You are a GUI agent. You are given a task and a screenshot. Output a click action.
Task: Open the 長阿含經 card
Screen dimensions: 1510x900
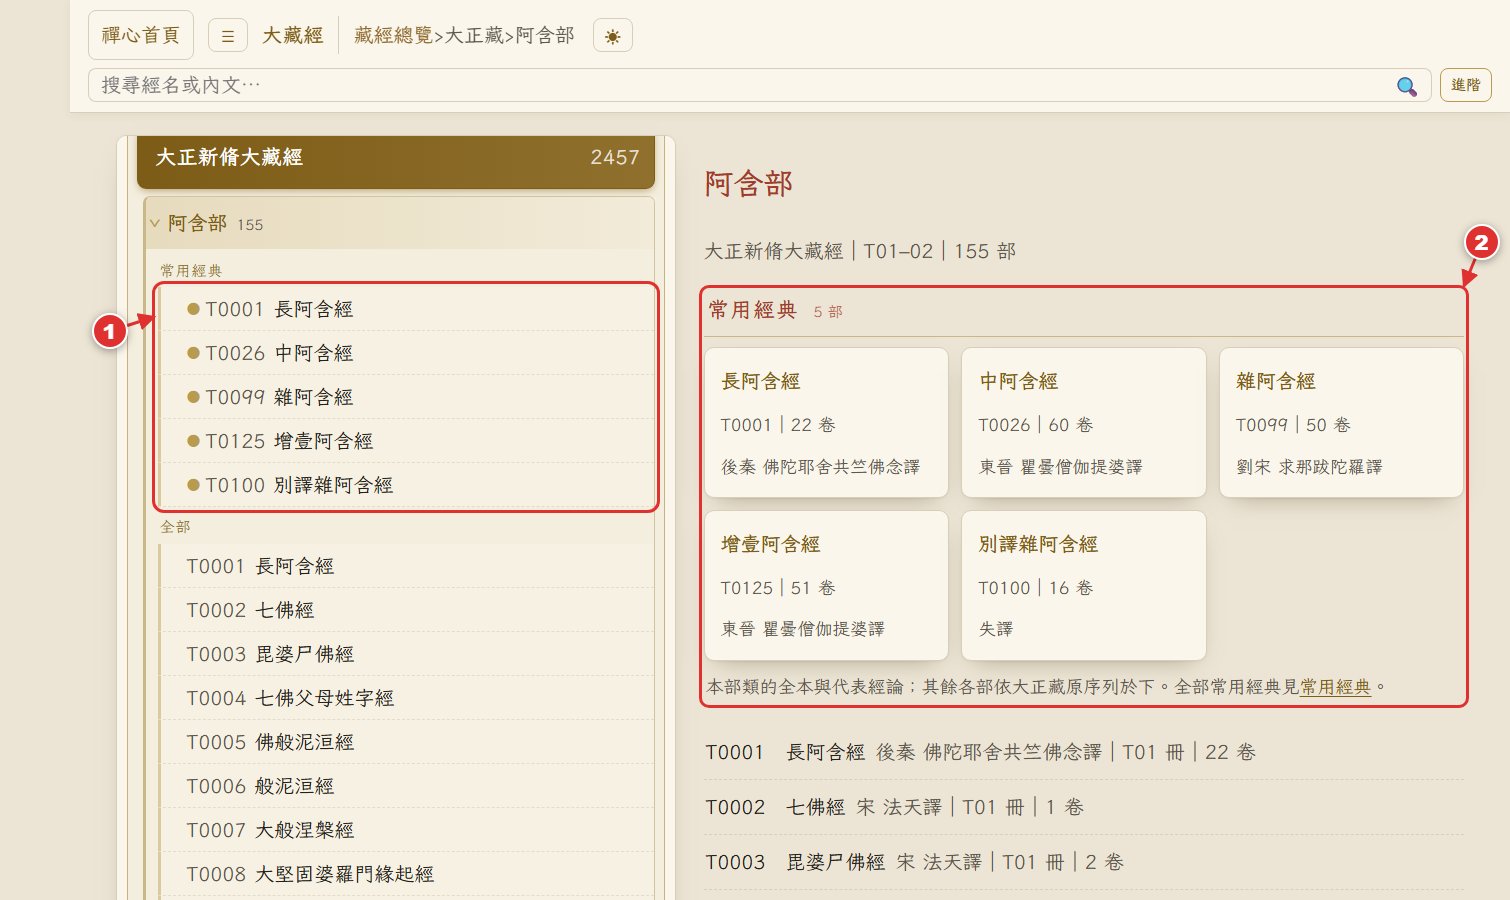(x=826, y=422)
